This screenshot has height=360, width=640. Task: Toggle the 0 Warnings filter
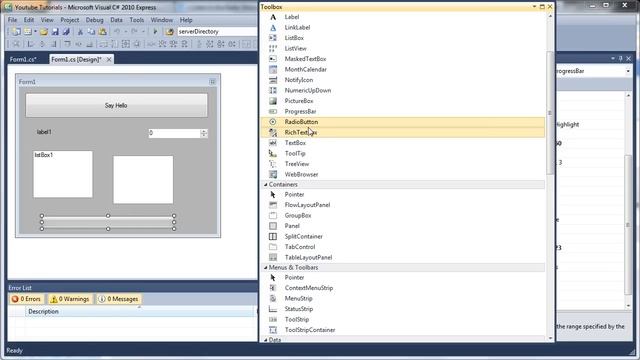pos(70,299)
